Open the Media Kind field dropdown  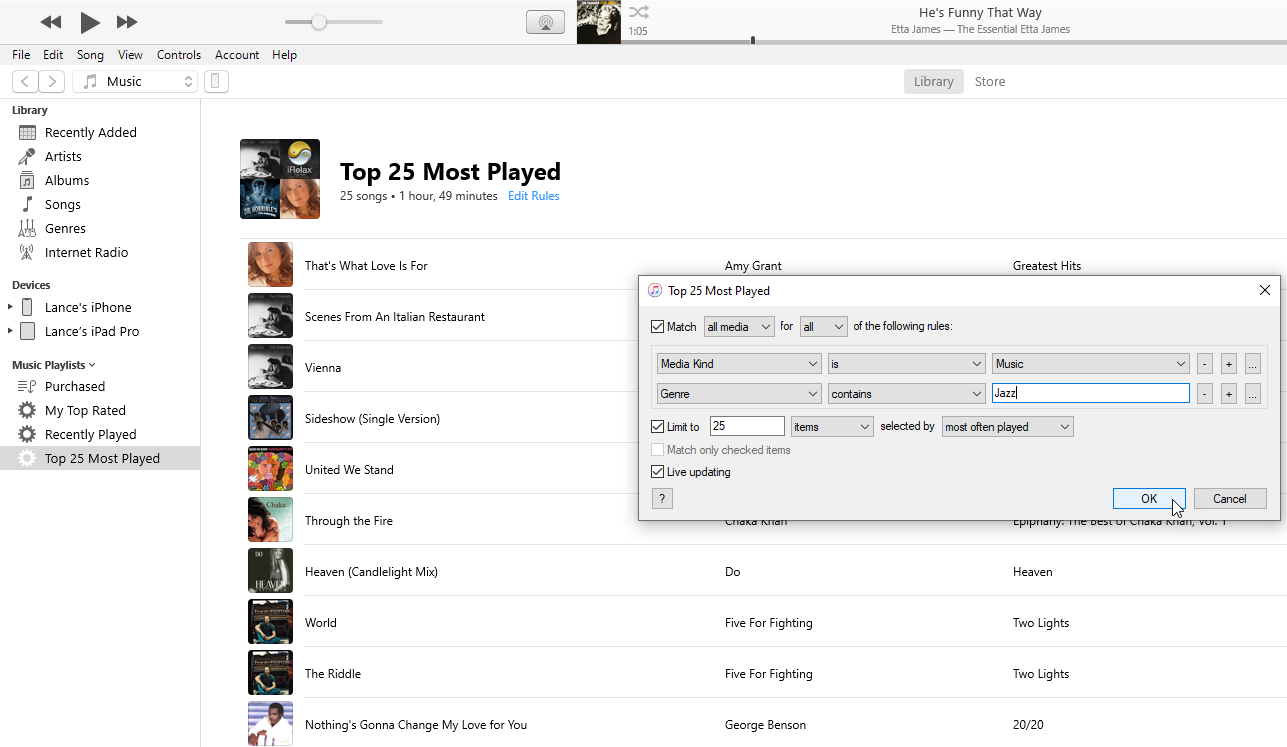pyautogui.click(x=739, y=364)
